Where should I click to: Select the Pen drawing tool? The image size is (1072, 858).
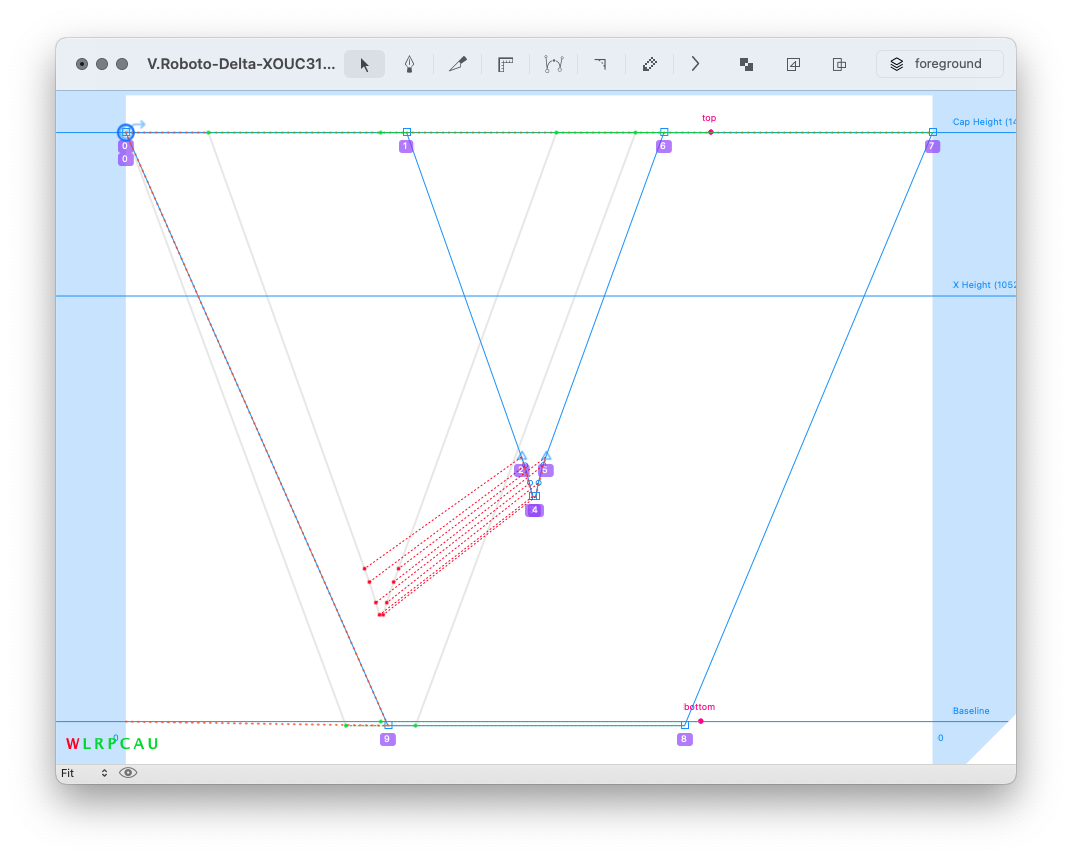(409, 64)
